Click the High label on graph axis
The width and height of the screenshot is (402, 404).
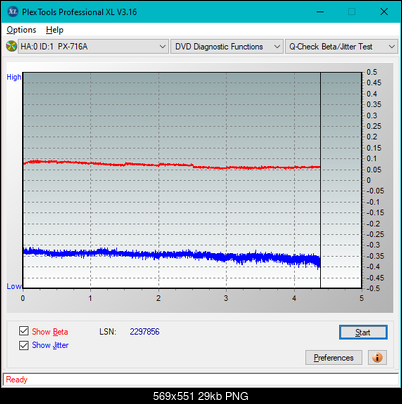tap(14, 77)
